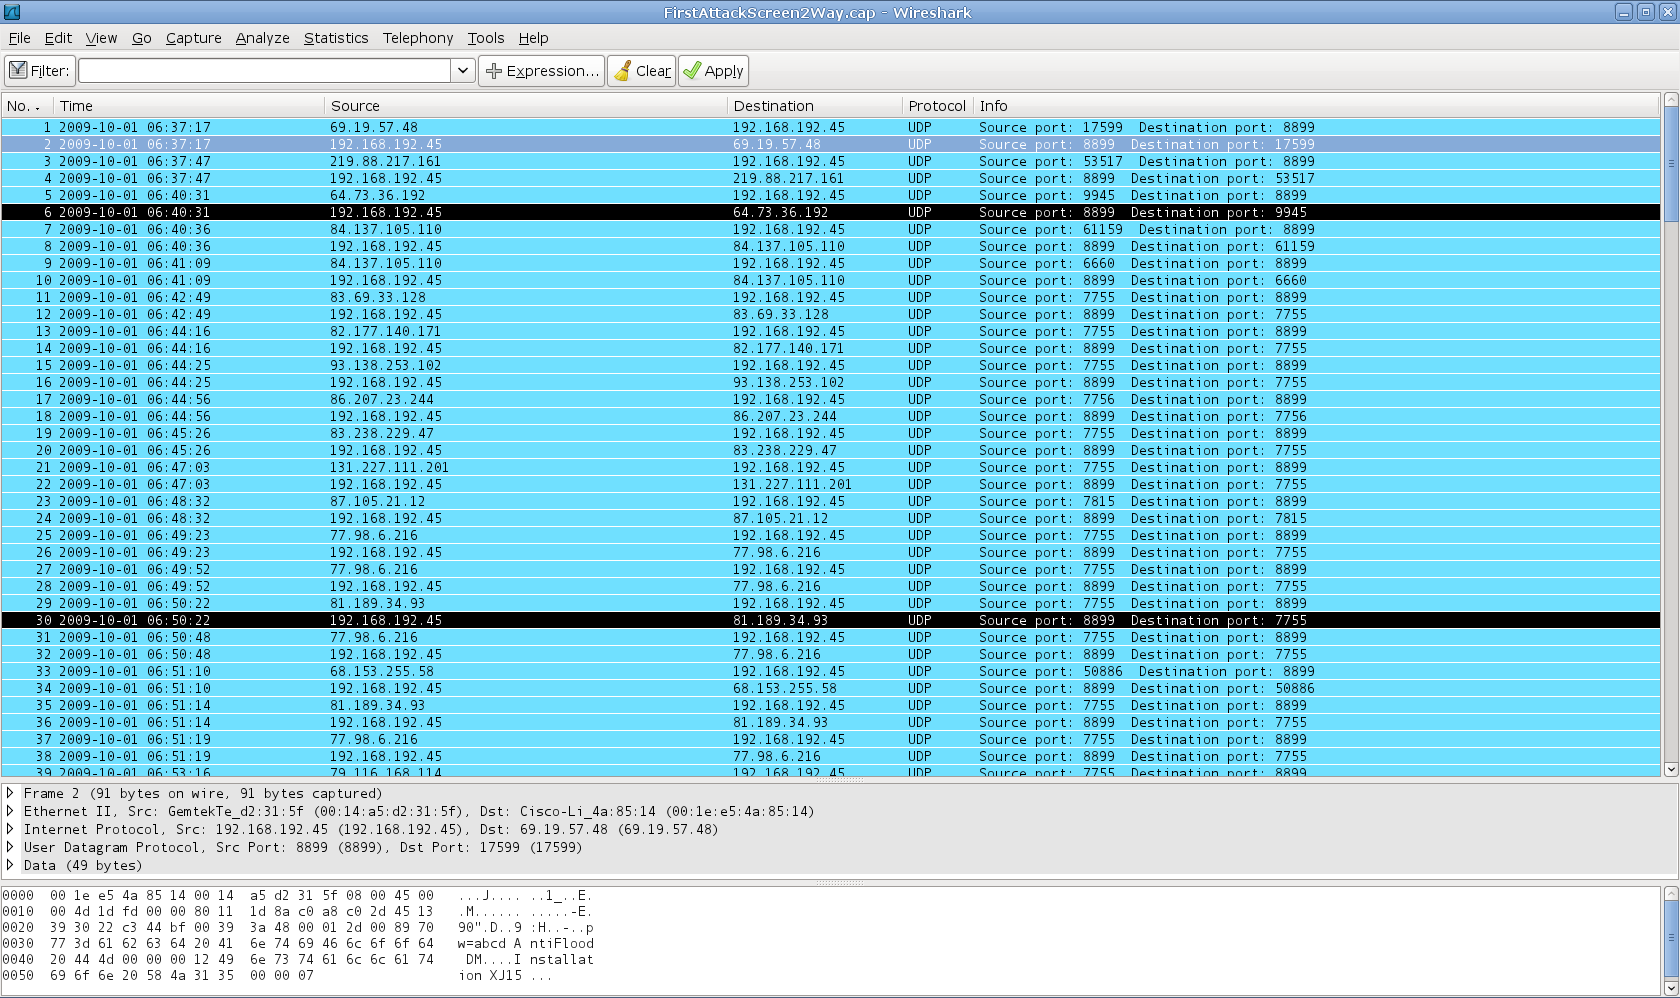Click packet 13 source 82.177.140.171
The width and height of the screenshot is (1680, 998).
point(385,331)
